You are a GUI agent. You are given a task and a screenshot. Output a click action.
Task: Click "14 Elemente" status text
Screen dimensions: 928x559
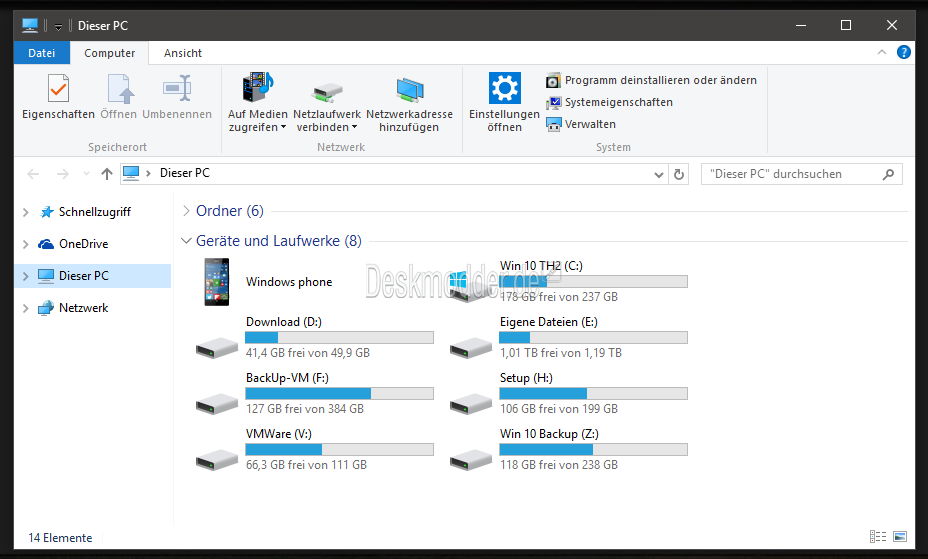pyautogui.click(x=60, y=538)
